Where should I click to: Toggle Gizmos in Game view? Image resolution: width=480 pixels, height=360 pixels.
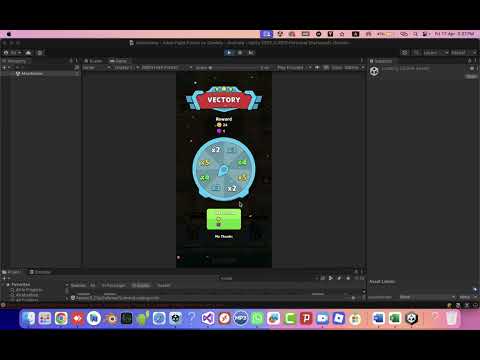[x=352, y=68]
